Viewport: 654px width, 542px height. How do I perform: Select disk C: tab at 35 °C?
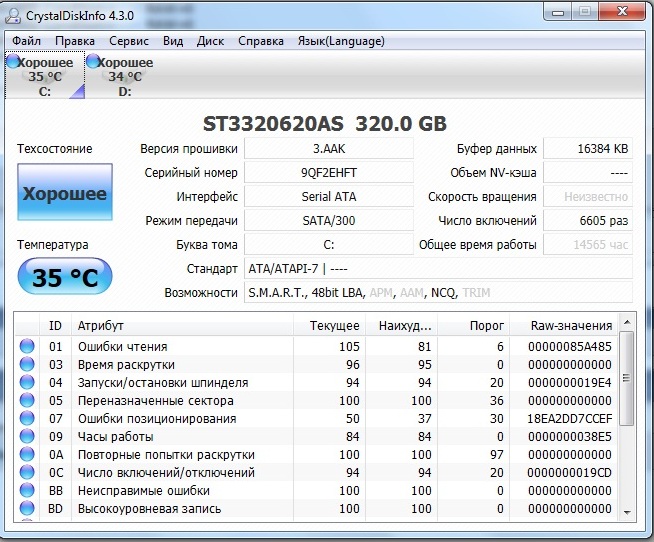[45, 76]
